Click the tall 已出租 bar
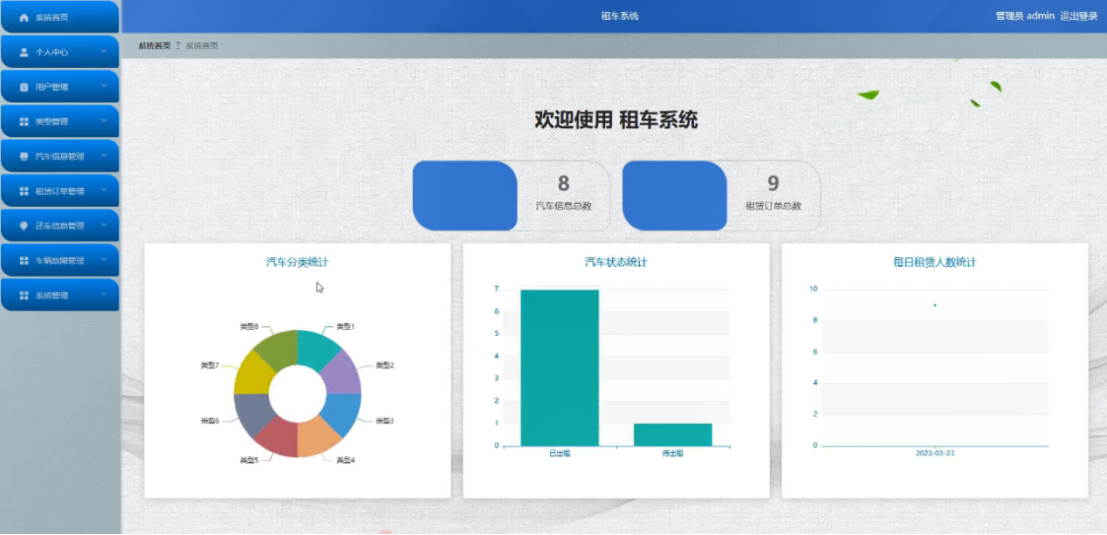 point(560,368)
